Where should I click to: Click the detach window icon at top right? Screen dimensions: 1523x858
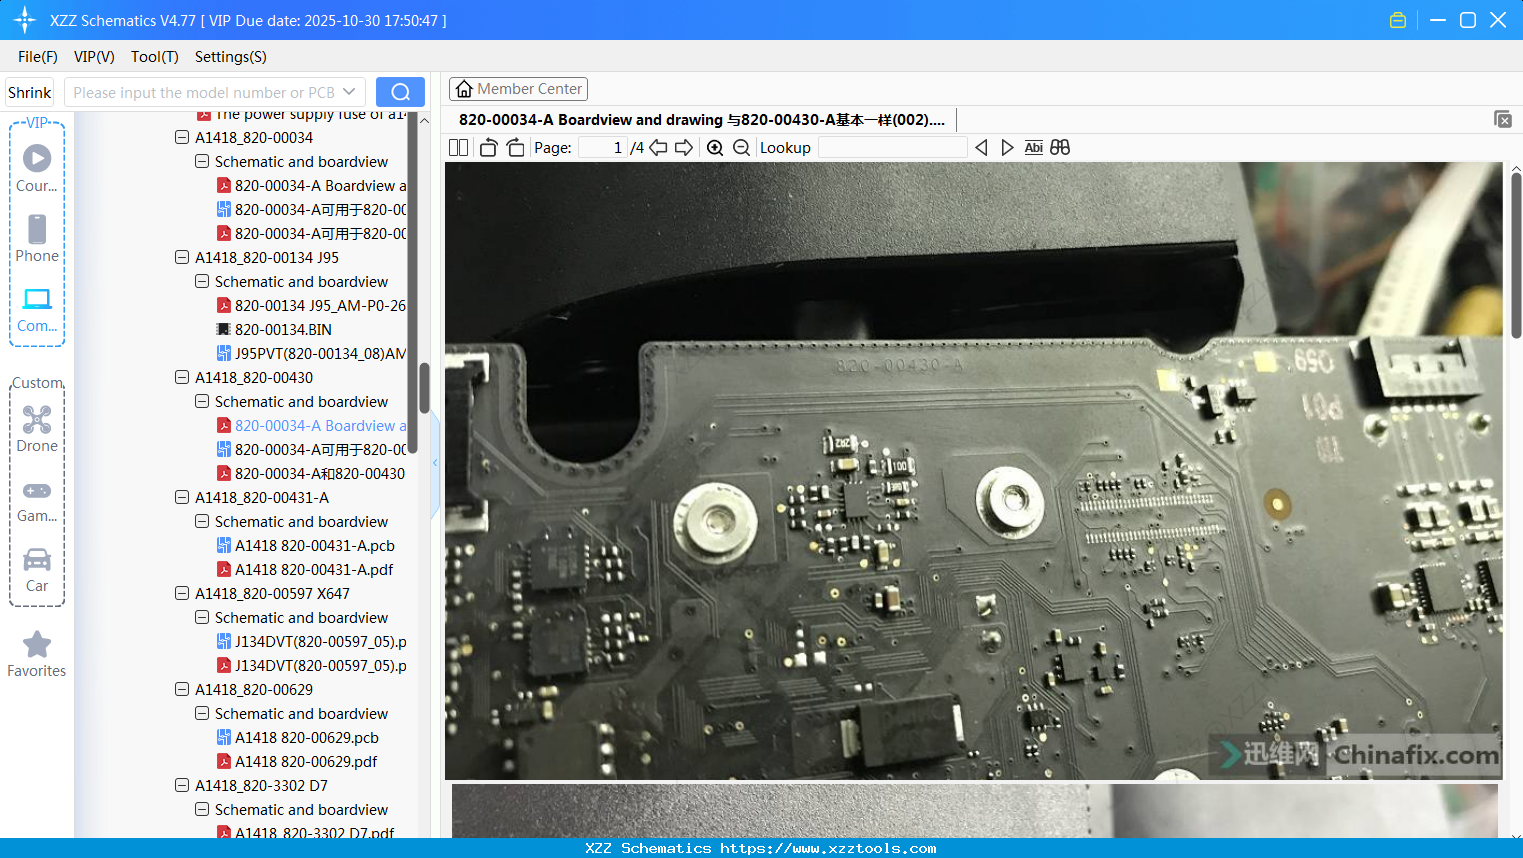click(1503, 119)
